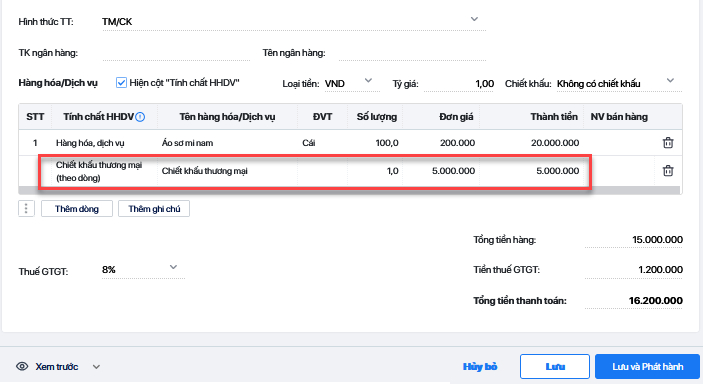This screenshot has width=703, height=384.
Task: Click Lưu và Phát hành button
Action: 647,367
